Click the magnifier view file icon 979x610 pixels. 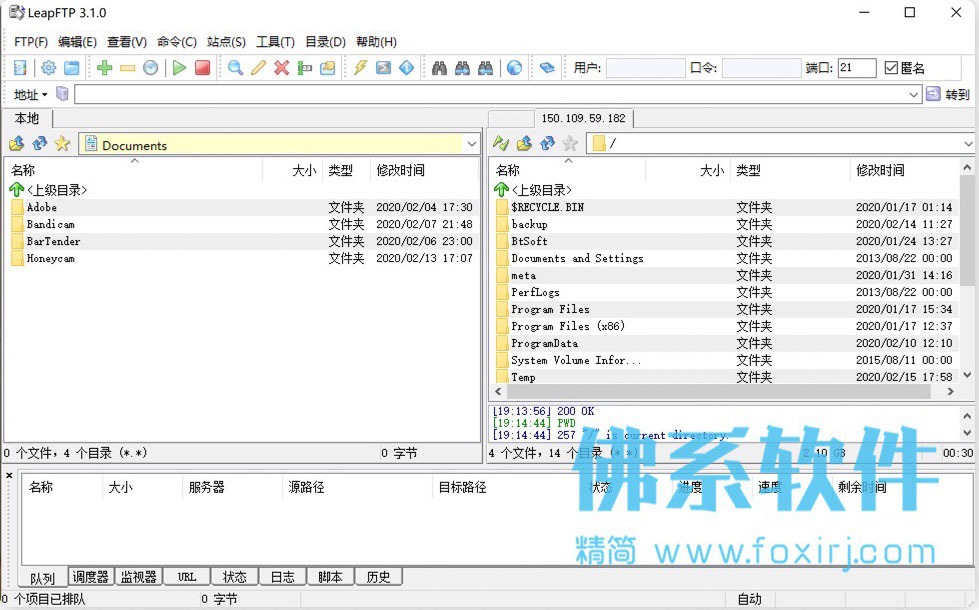pos(235,67)
